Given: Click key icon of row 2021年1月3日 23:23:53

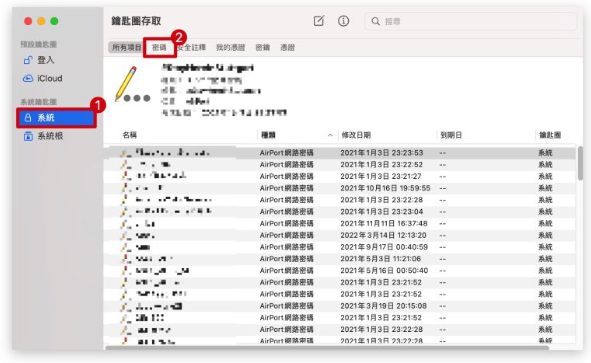Looking at the screenshot, I should 126,153.
